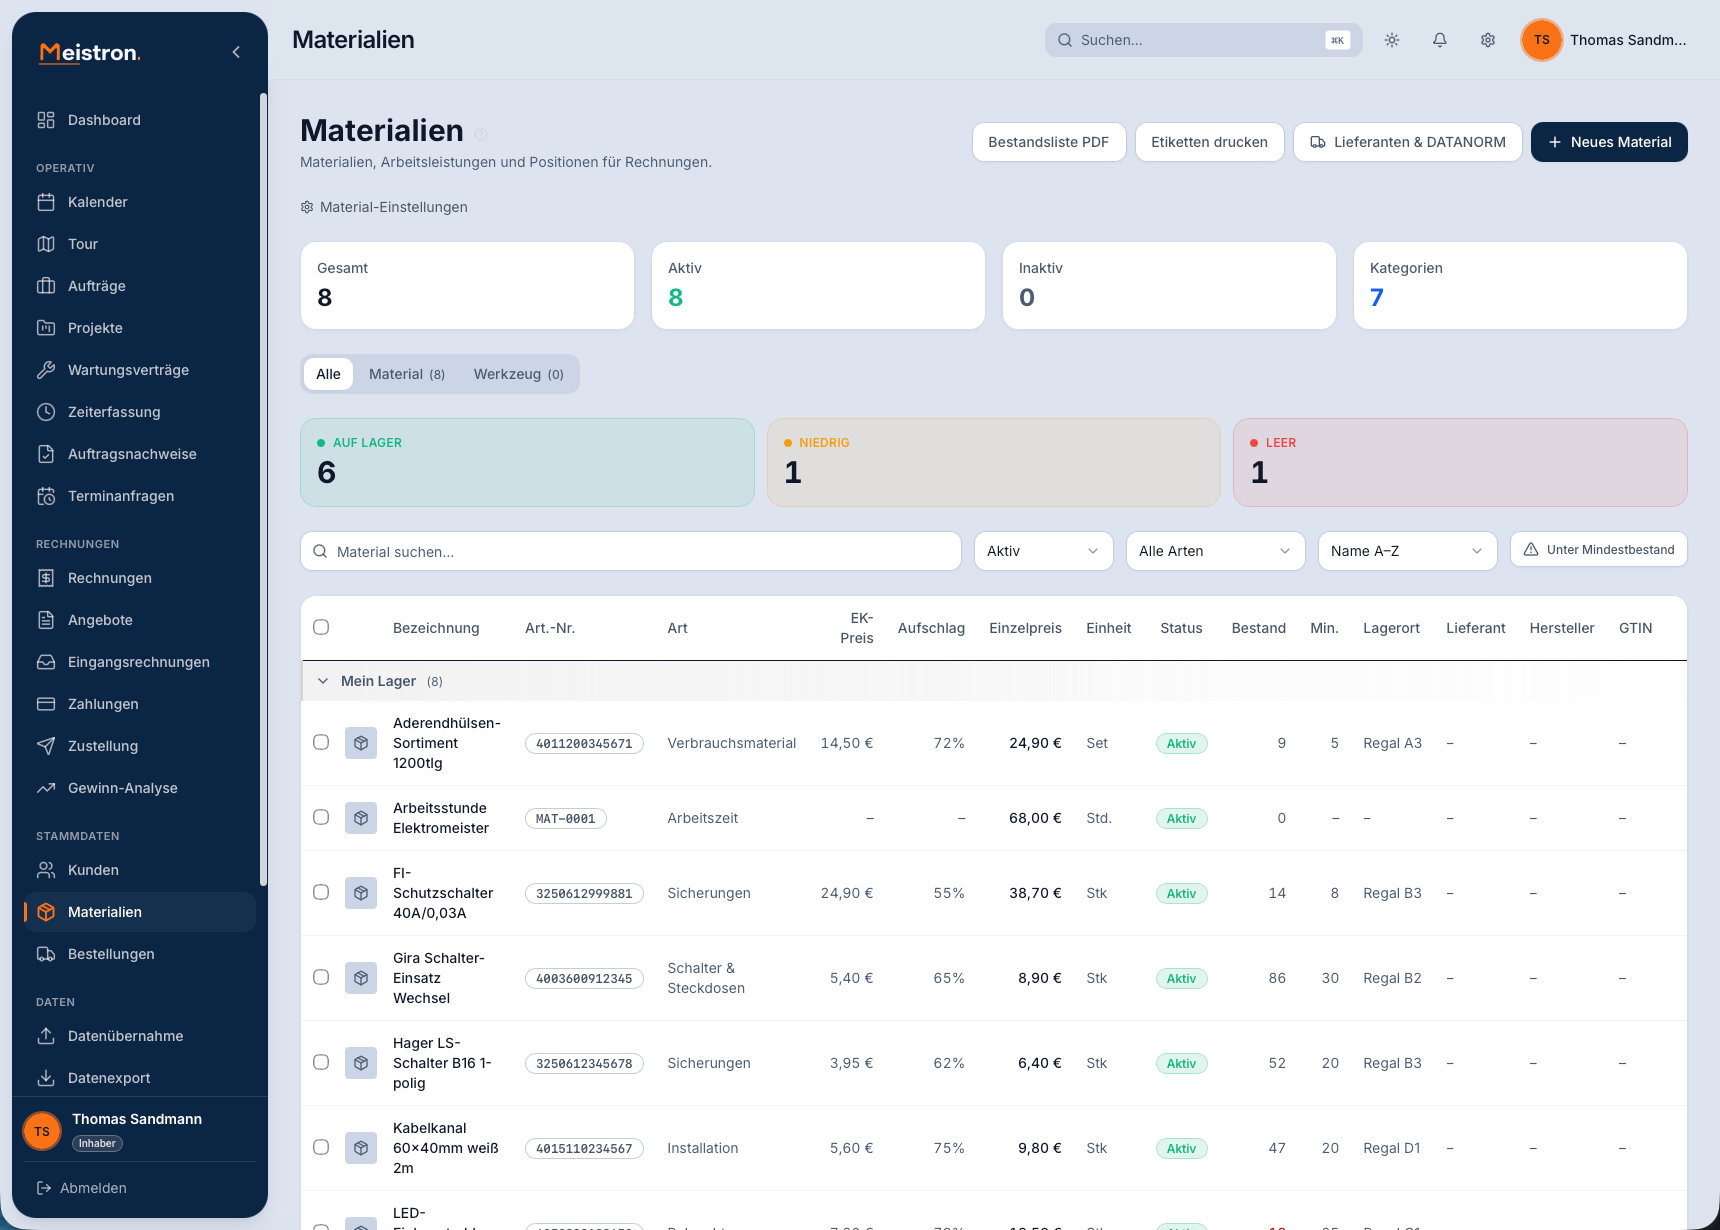Select the FI-Schutzschalter row checkbox
Screen dimensions: 1720x1230
pyautogui.click(x=321, y=892)
